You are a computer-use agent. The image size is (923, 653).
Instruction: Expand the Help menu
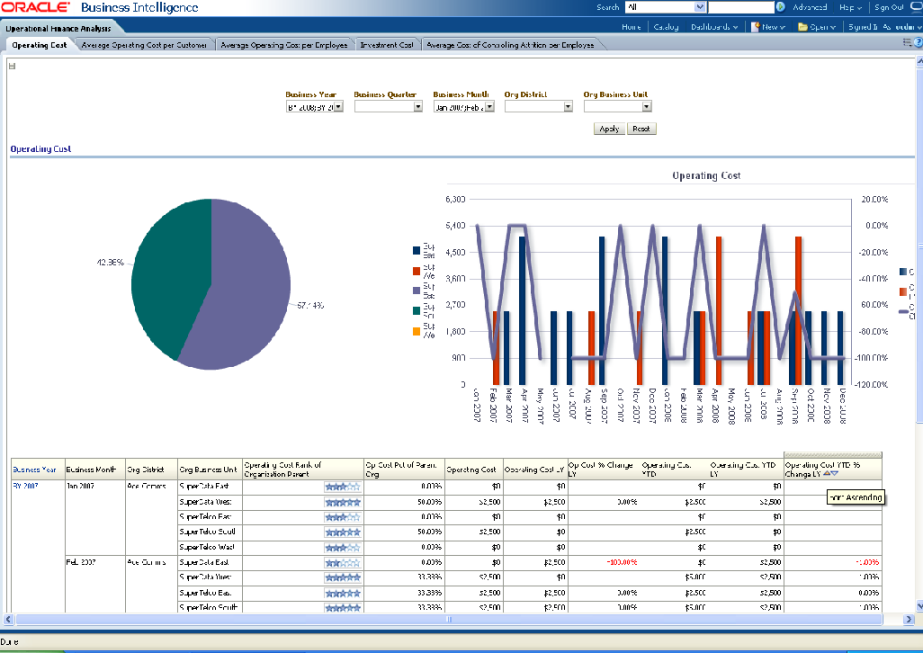[x=851, y=7]
